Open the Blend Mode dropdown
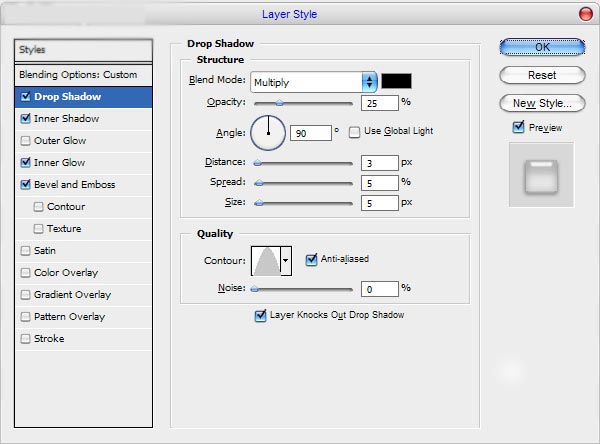600x444 pixels. tap(313, 82)
